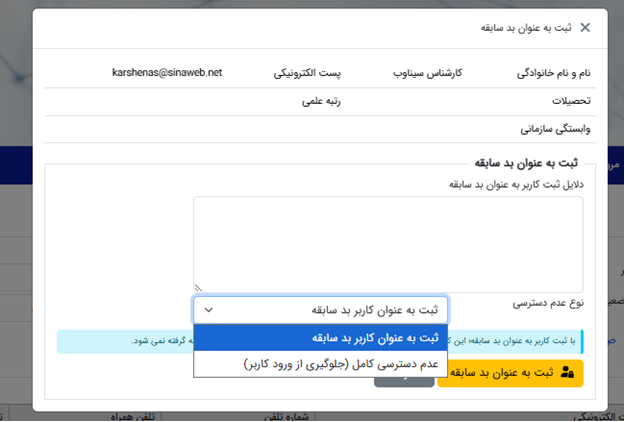Click the 'رتبه علمی' label
The image size is (625, 422).
point(322,101)
